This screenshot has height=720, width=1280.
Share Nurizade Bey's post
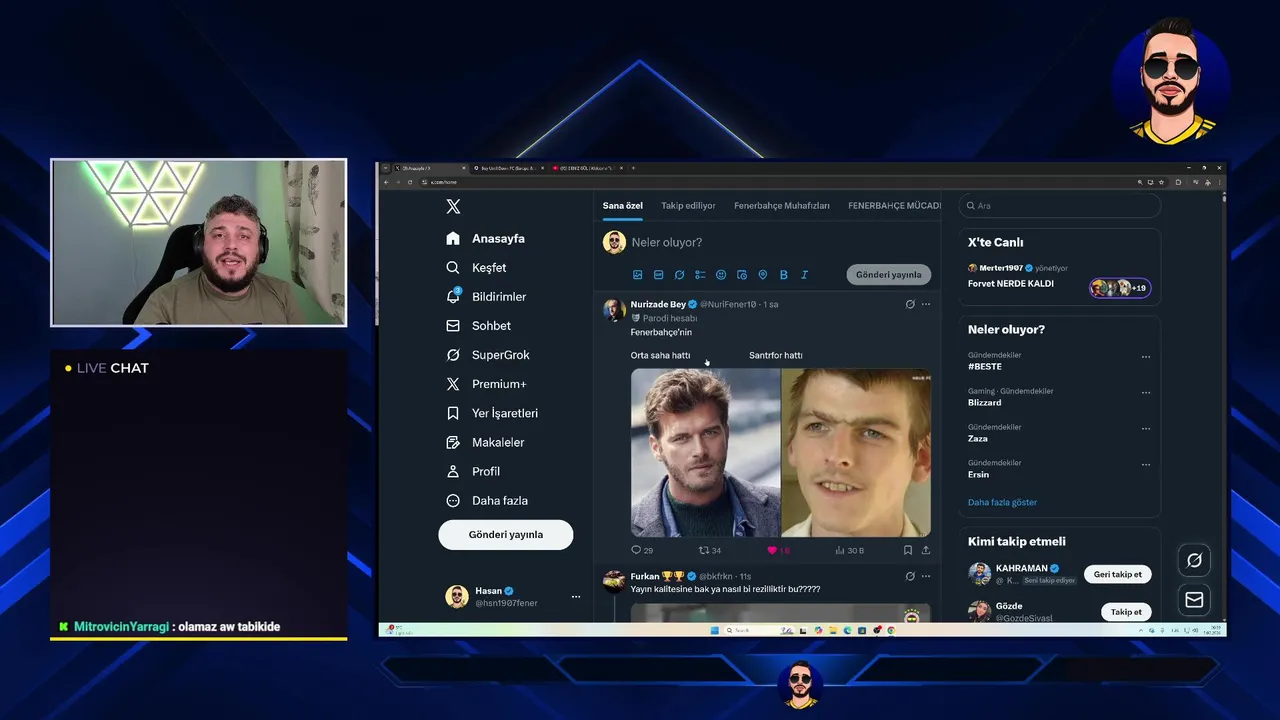pos(926,550)
